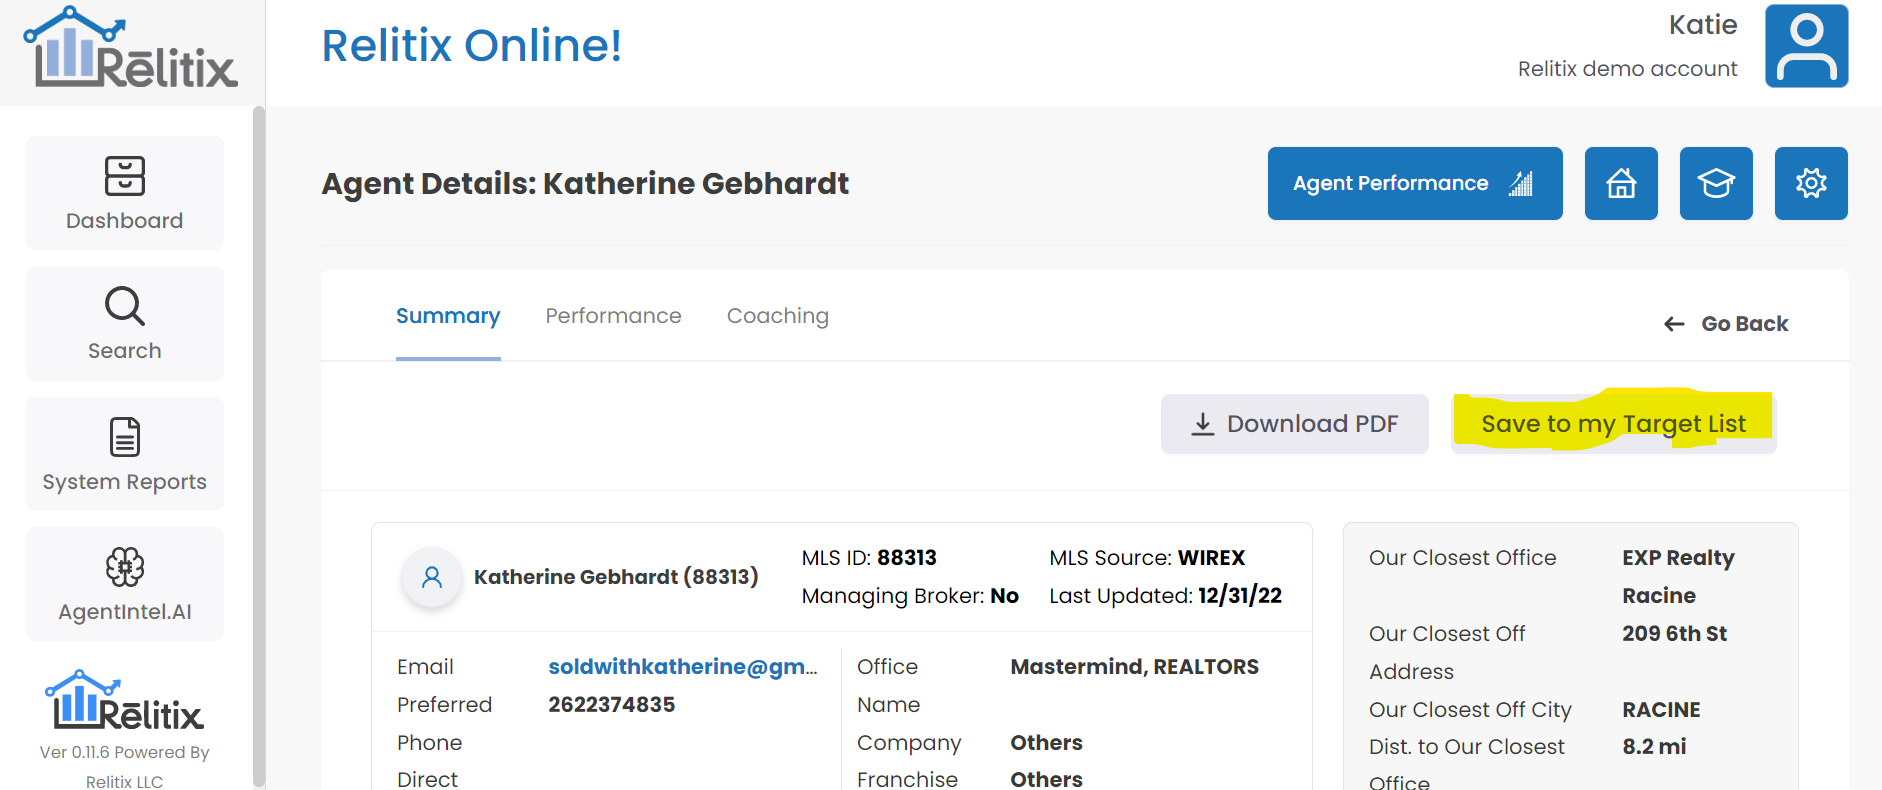Click the agent profile avatar icon

(432, 577)
